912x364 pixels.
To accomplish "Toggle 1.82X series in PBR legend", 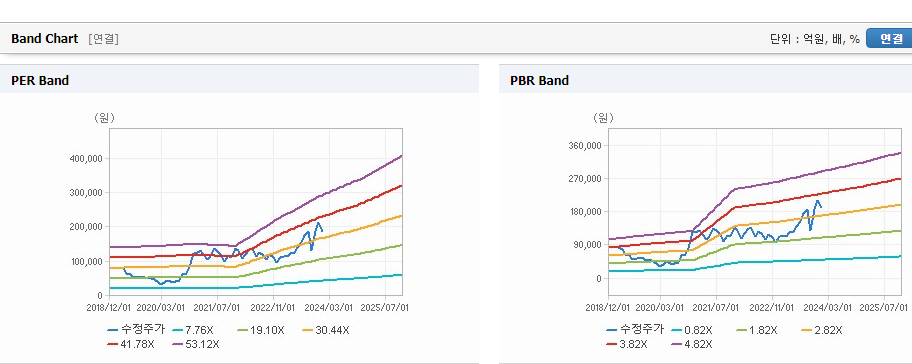I will coord(757,330).
